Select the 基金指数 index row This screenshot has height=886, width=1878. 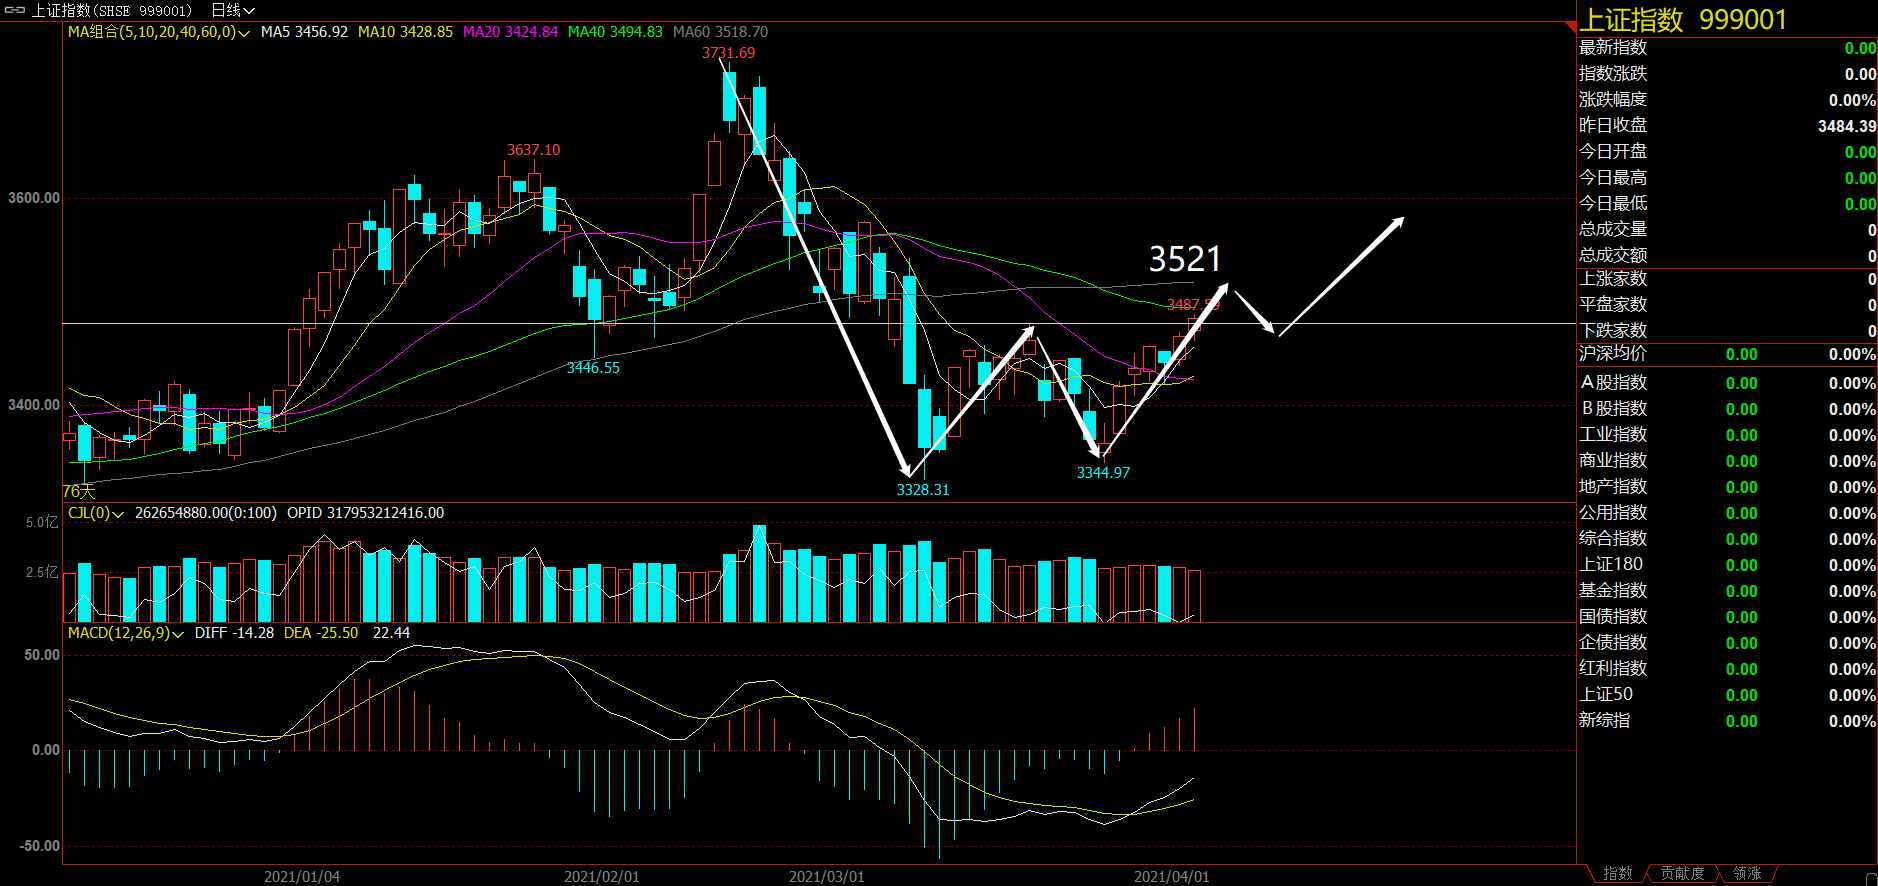[1727, 591]
